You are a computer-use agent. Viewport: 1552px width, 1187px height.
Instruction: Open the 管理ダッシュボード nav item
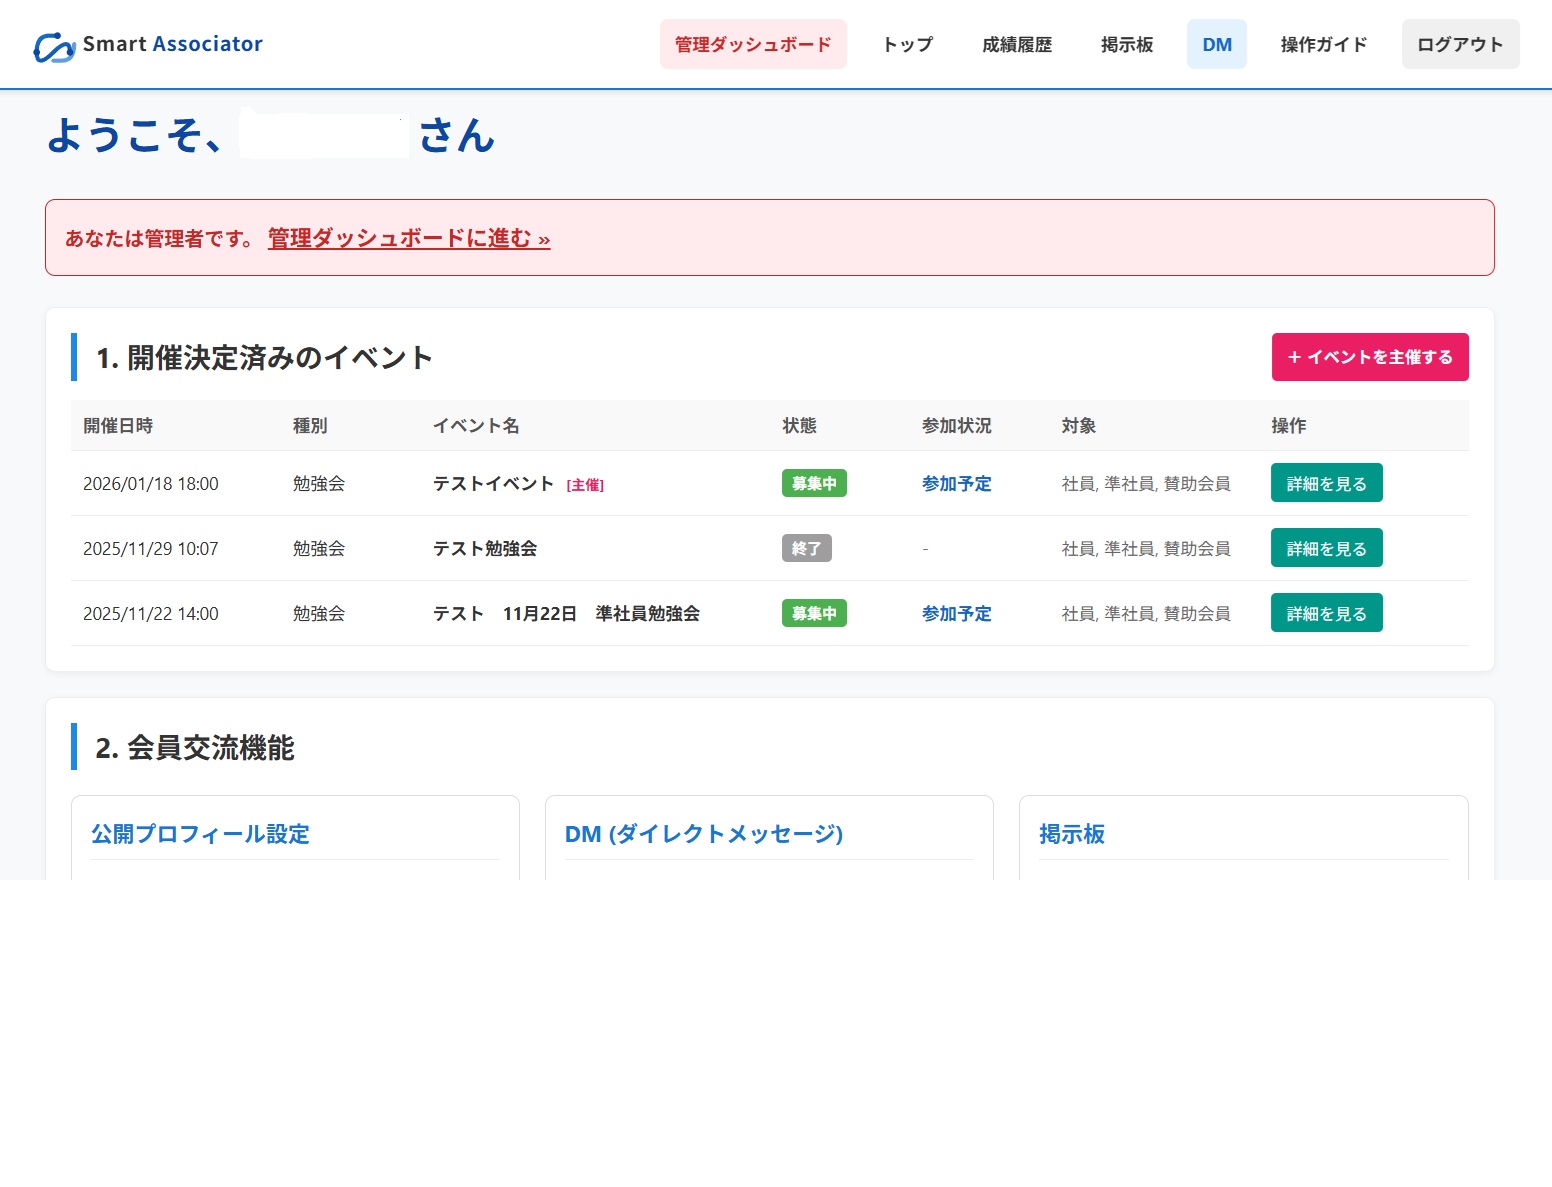753,44
